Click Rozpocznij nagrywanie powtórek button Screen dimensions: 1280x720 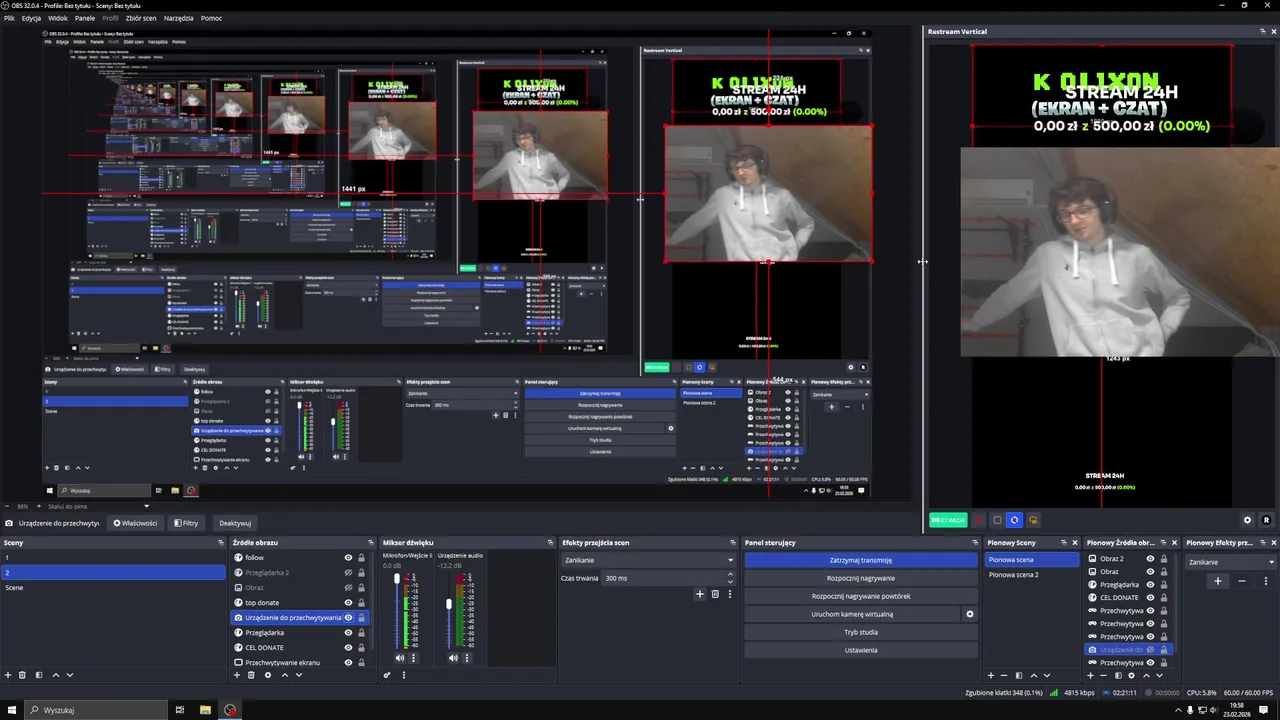(861, 596)
